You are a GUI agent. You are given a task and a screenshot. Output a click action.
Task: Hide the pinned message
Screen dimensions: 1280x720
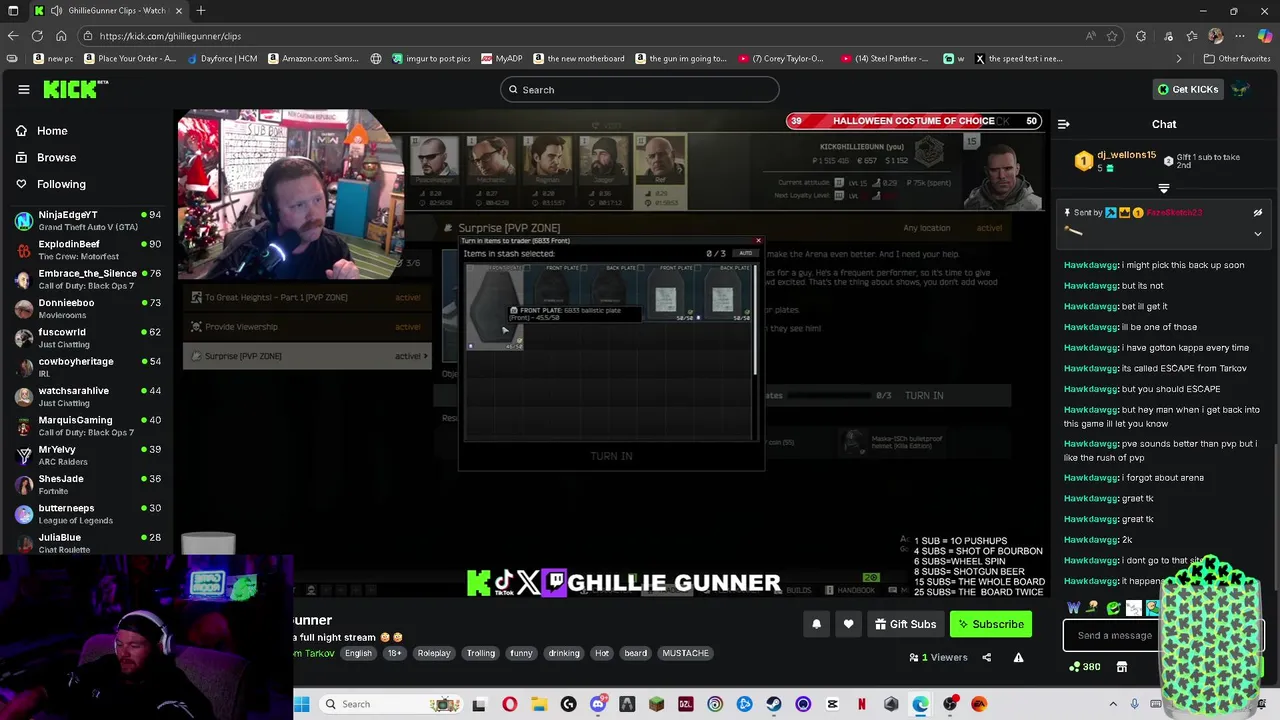(1258, 212)
